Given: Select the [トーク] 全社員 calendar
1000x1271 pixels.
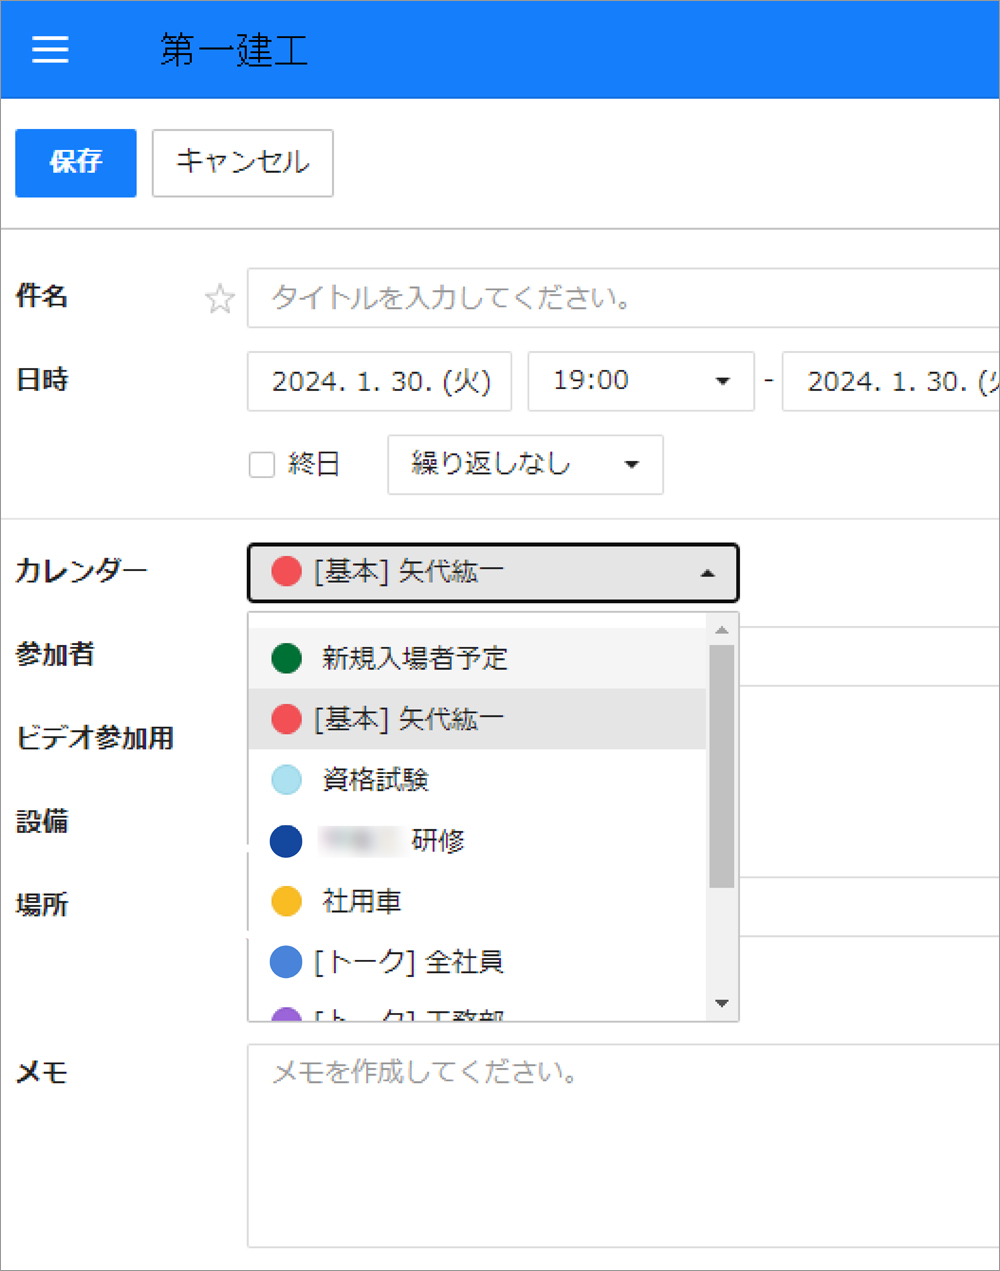Looking at the screenshot, I should pos(409,962).
